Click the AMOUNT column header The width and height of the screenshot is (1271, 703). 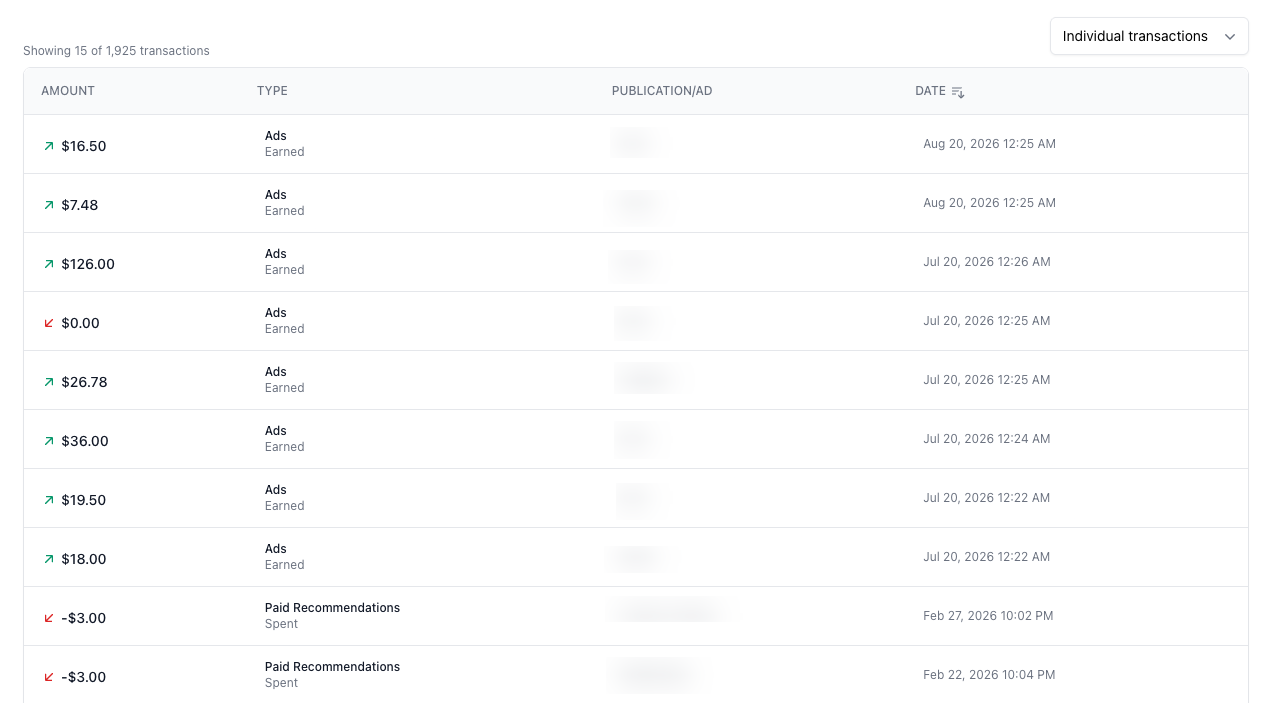coord(68,91)
